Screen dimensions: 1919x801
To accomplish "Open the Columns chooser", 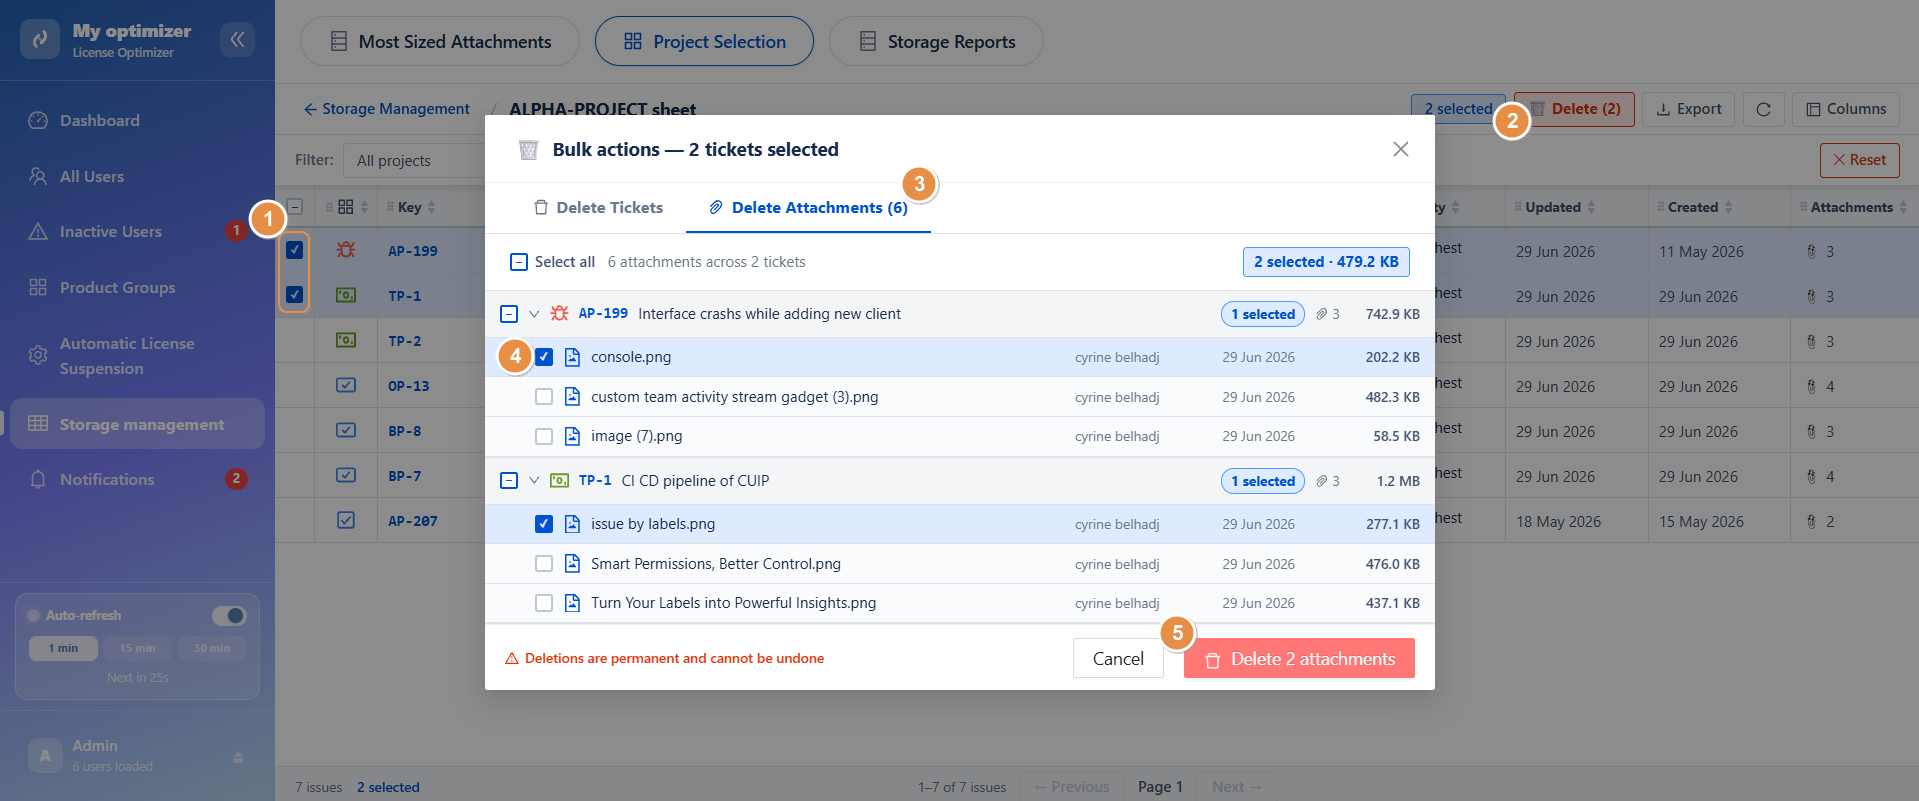I will (1846, 109).
